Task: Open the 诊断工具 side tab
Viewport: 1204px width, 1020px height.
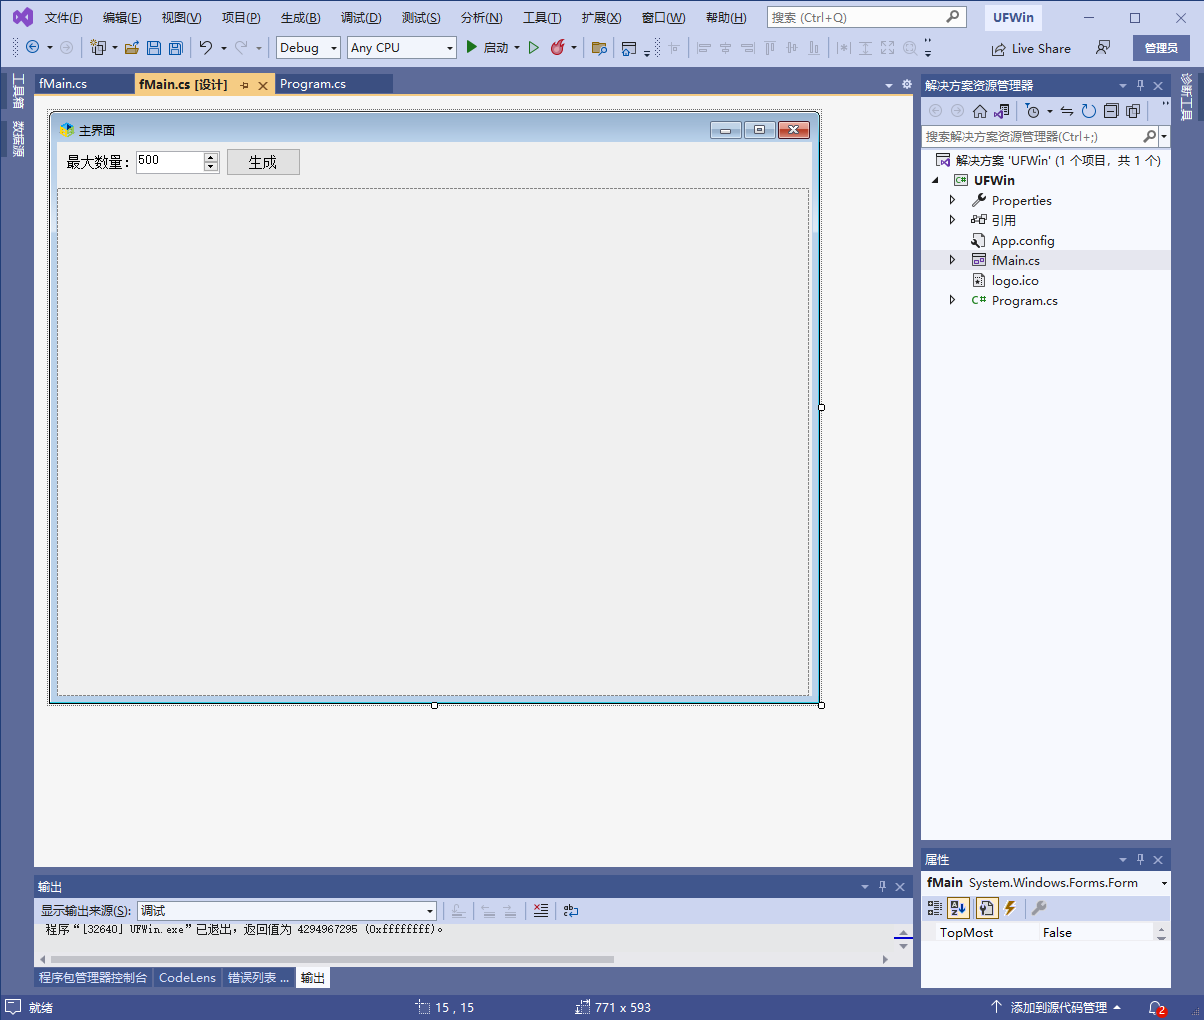Action: (1187, 96)
